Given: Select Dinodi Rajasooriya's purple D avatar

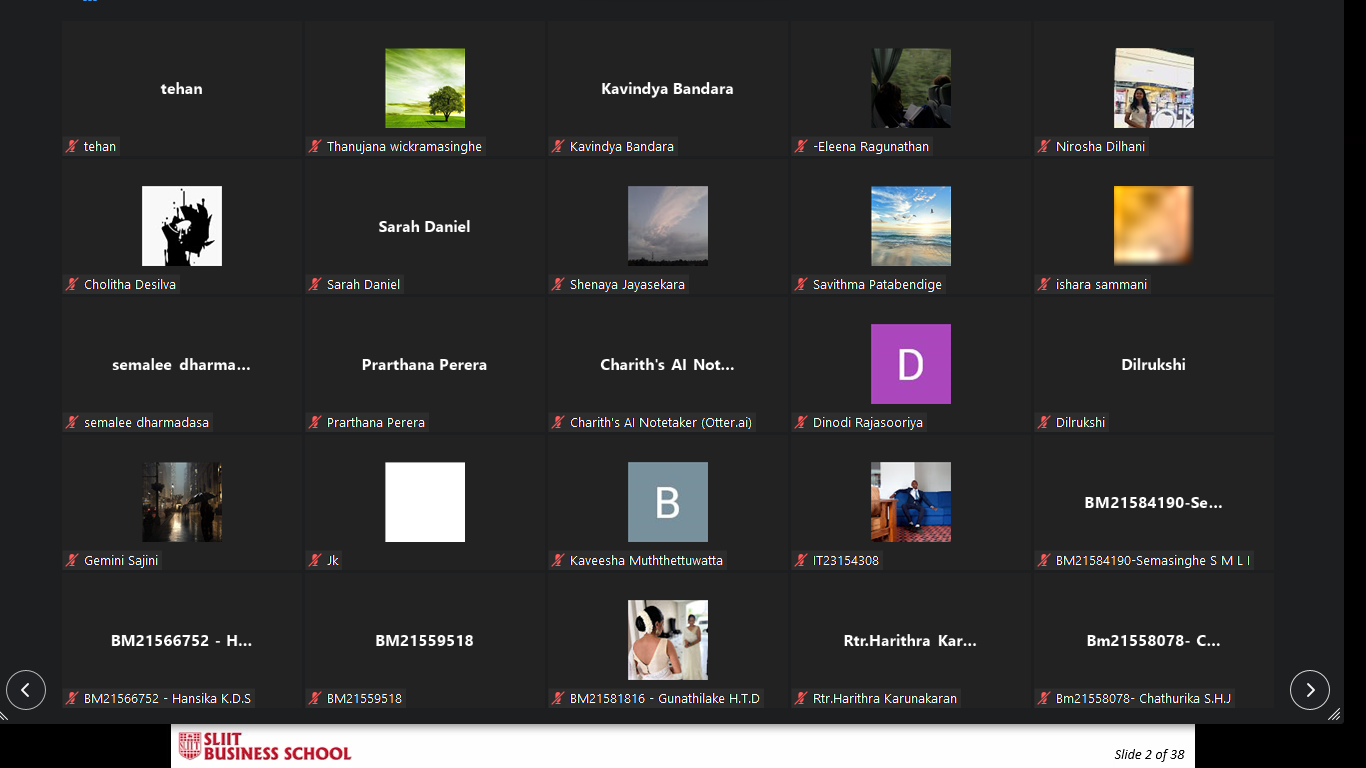Looking at the screenshot, I should click(910, 364).
